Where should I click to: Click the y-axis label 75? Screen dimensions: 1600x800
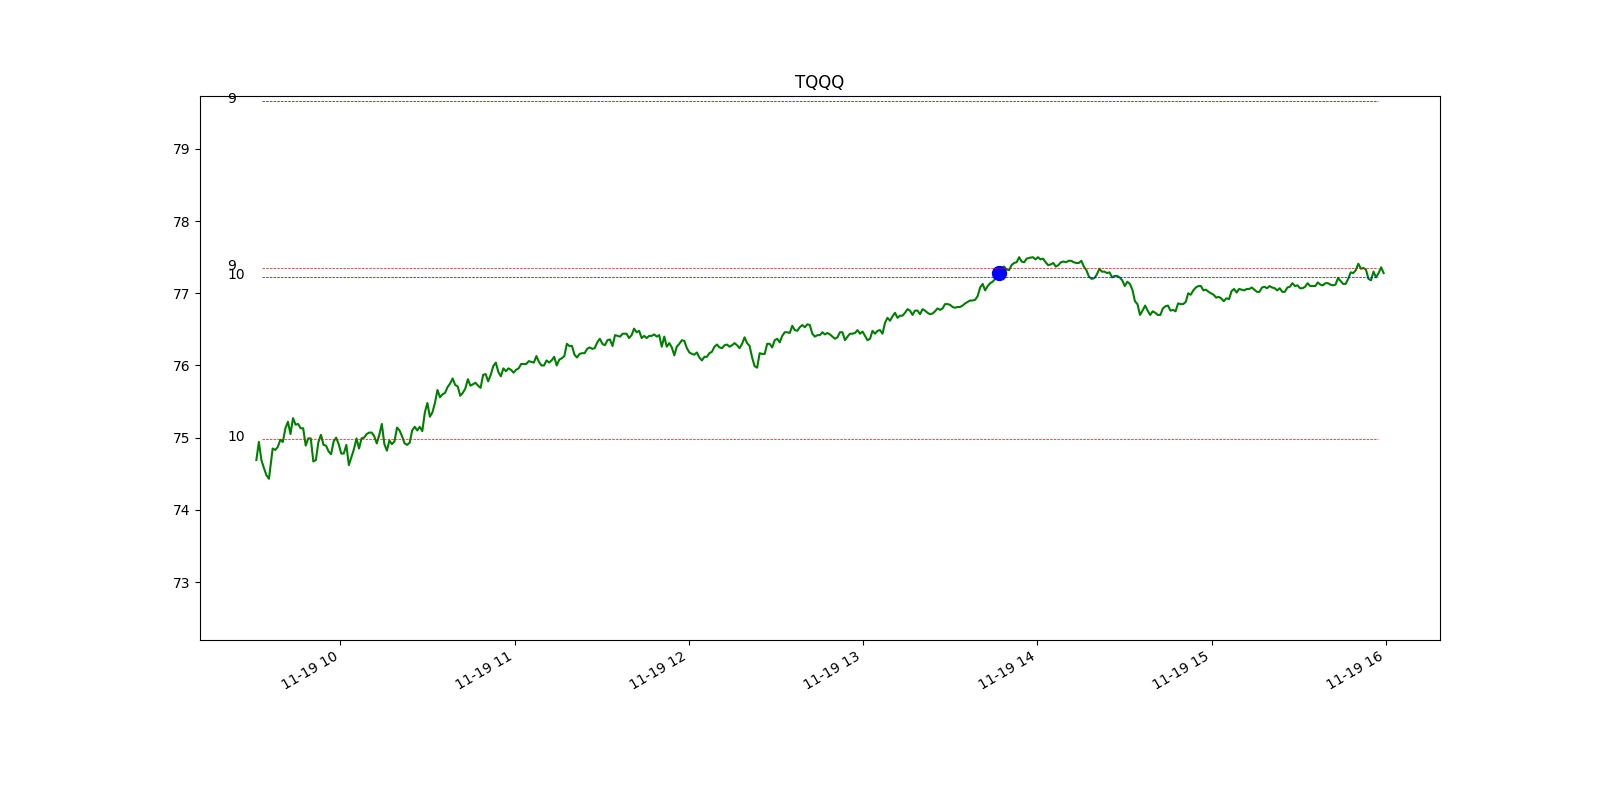pos(181,438)
